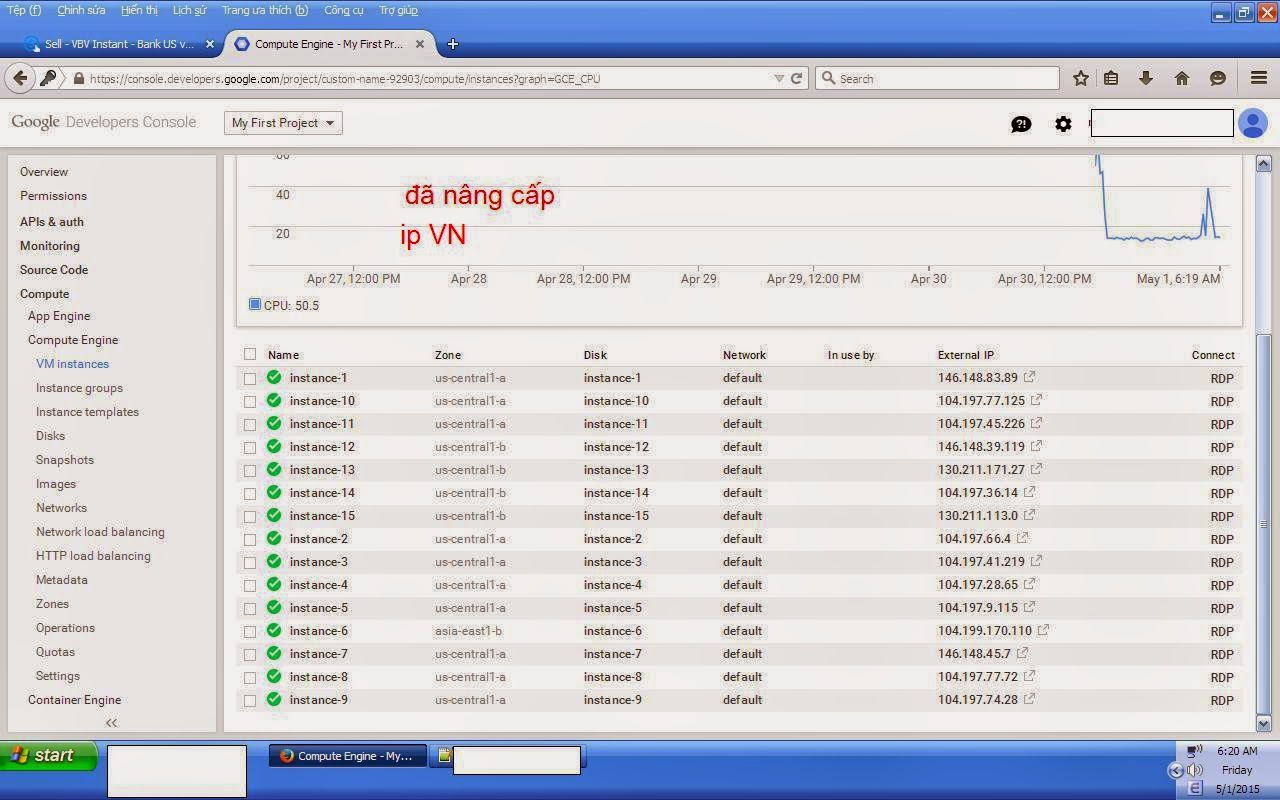Check the box for instance-3
This screenshot has width=1280, height=800.
(250, 562)
